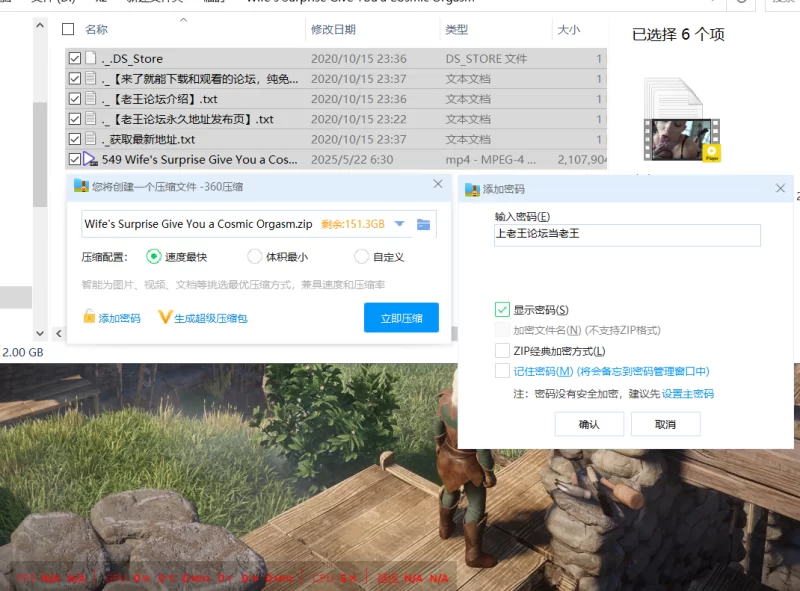The width and height of the screenshot is (800, 591).
Task: Click the 输入密码 text field
Action: coord(627,235)
